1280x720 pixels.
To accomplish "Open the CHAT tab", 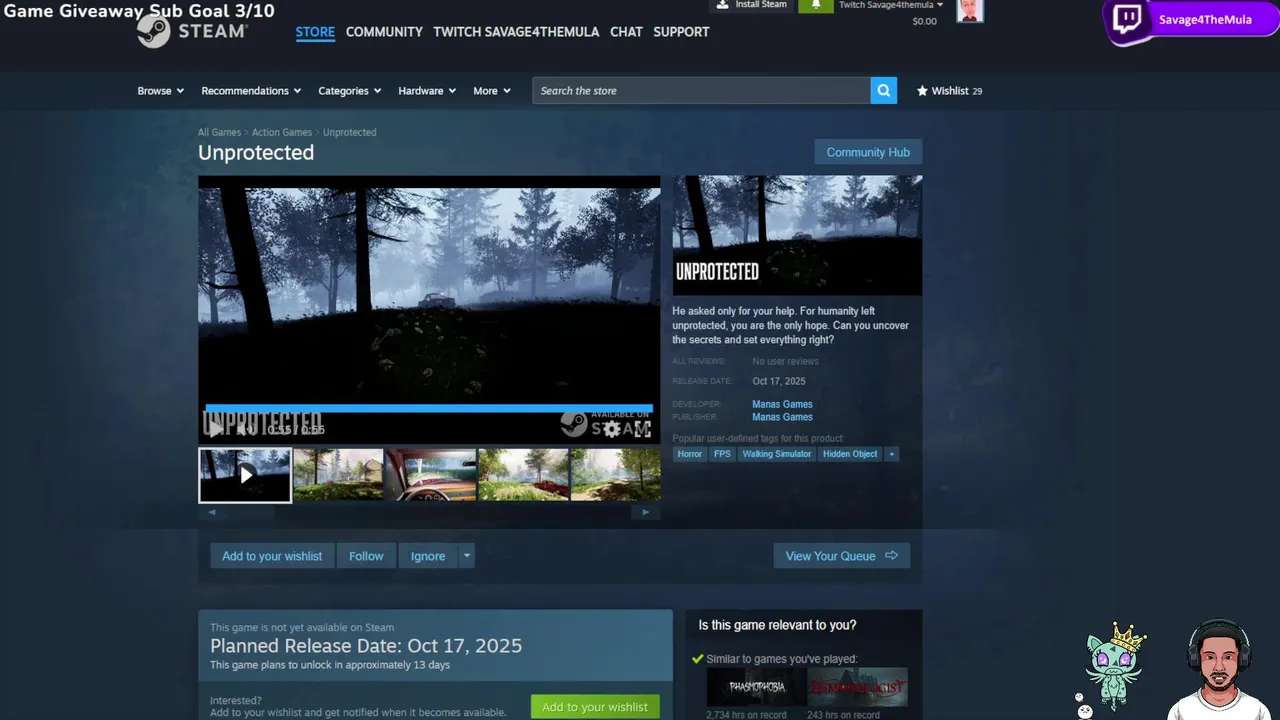I will pos(626,32).
